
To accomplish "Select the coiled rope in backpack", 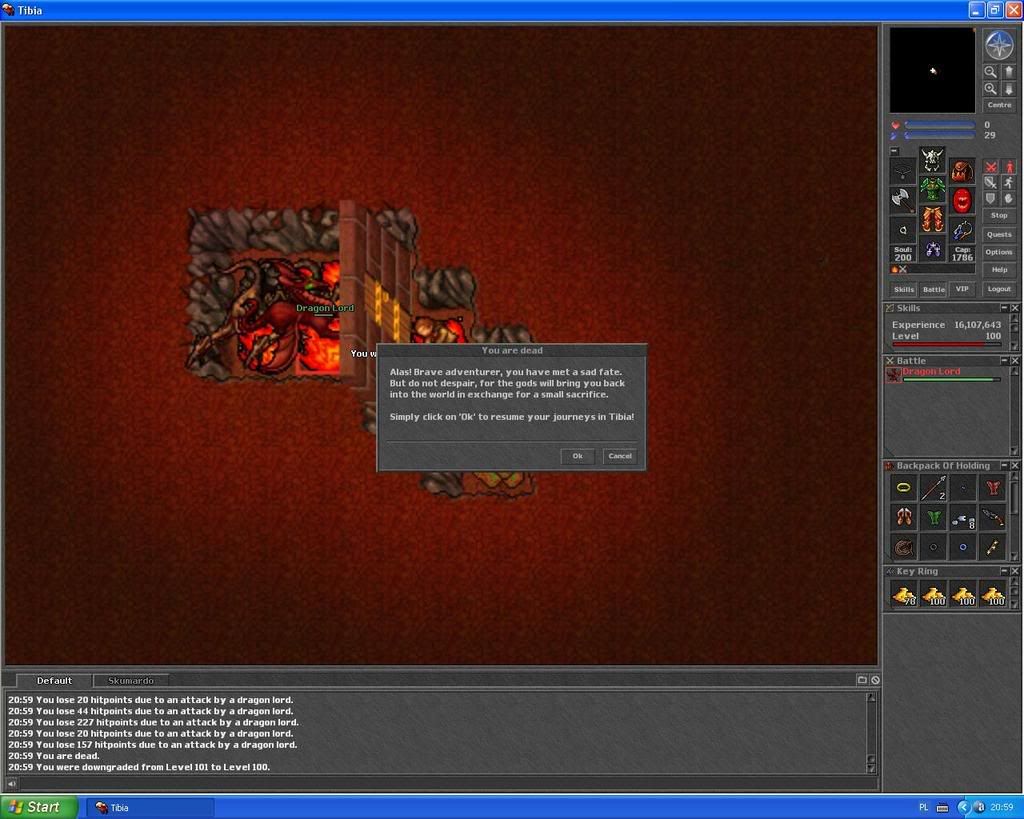I will click(x=904, y=547).
